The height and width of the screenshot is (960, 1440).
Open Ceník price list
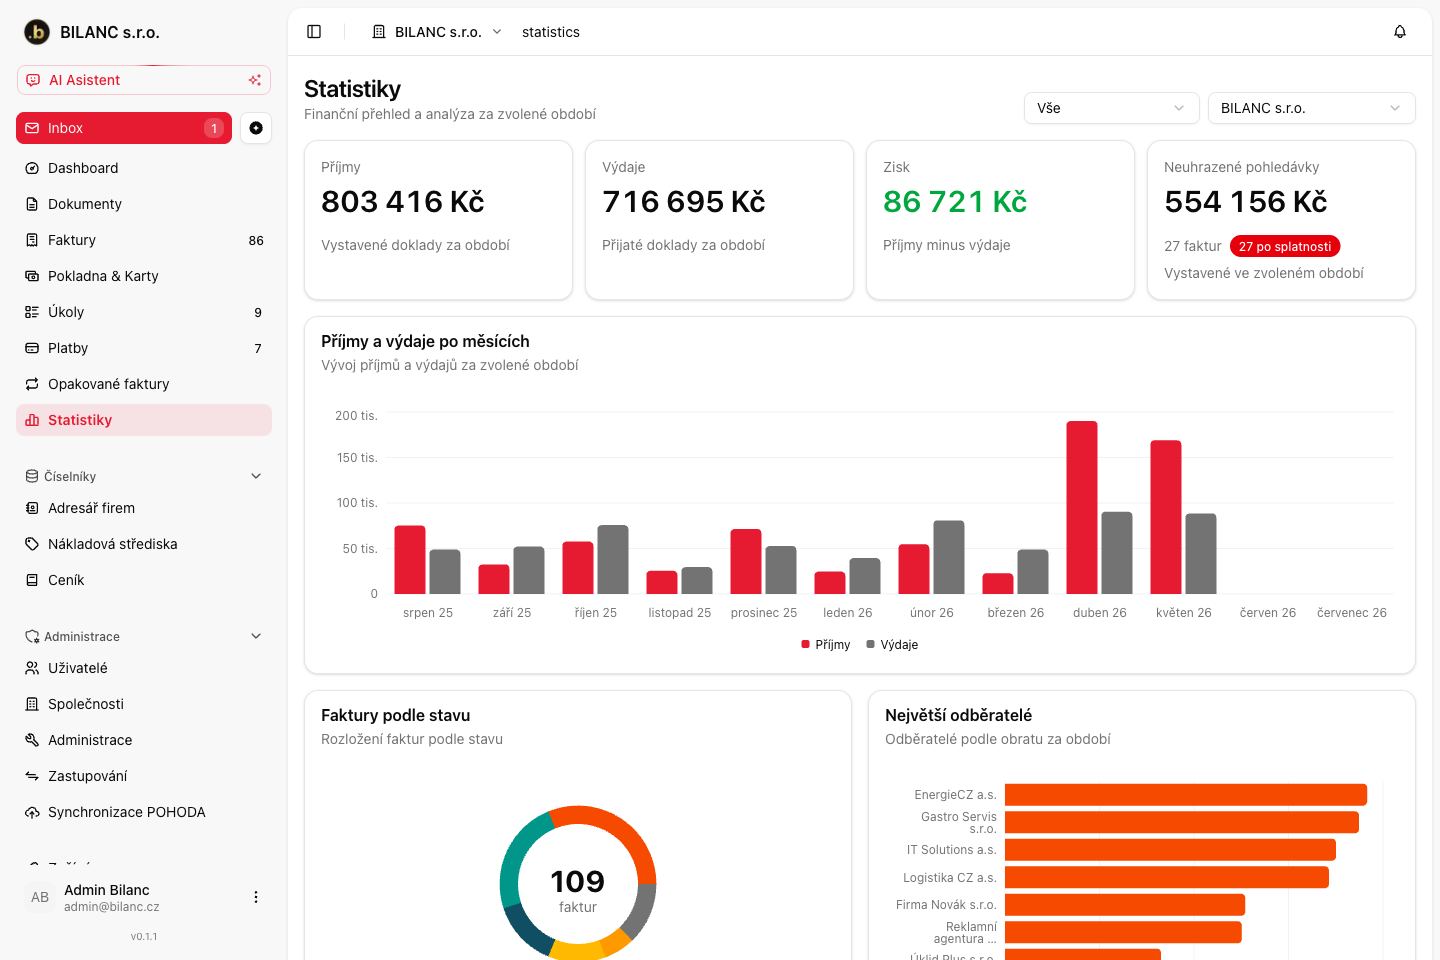pyautogui.click(x=144, y=580)
